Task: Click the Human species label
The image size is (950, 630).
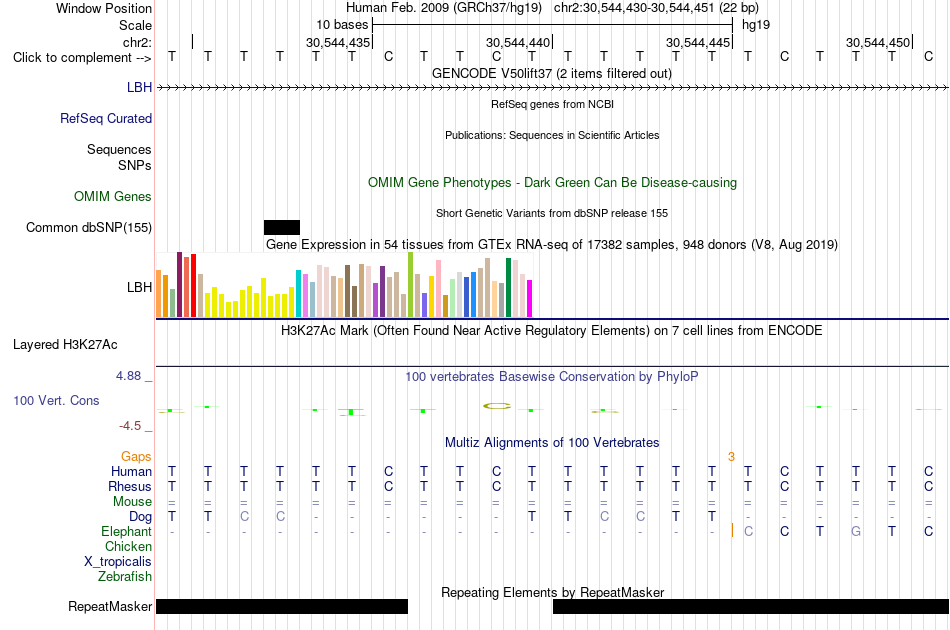Action: pyautogui.click(x=131, y=471)
